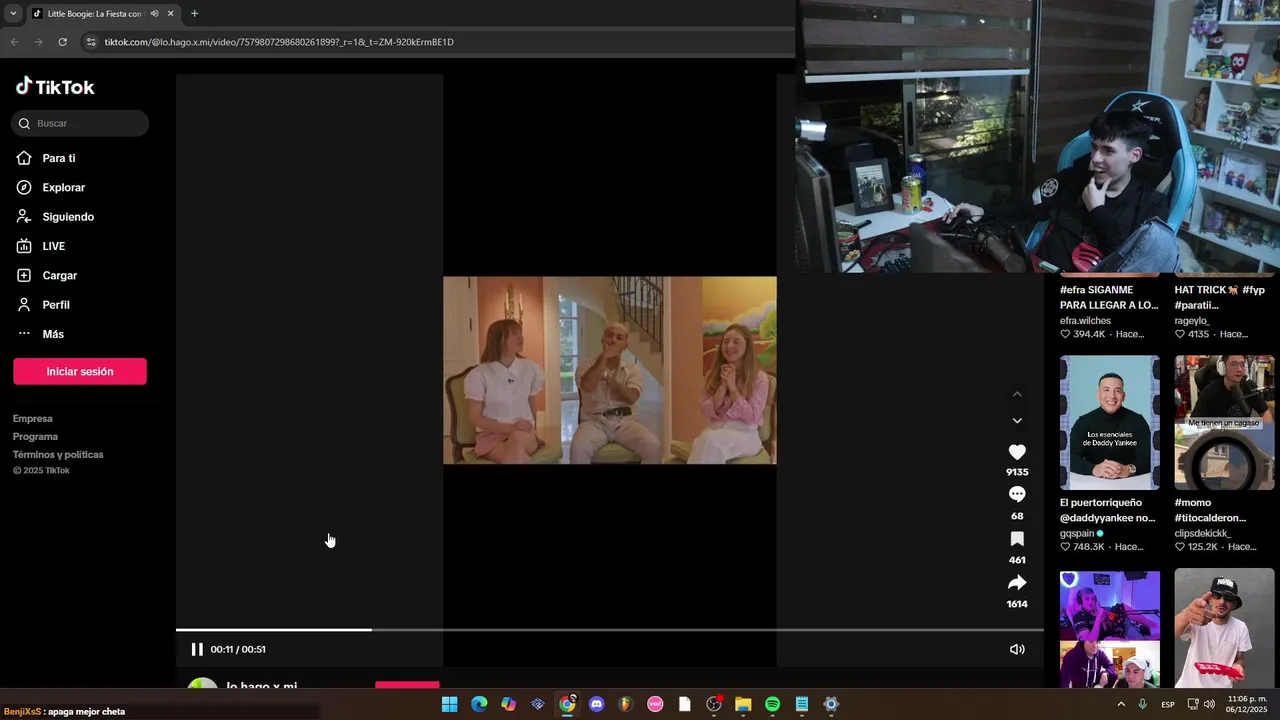
Task: Open the pink round taskbar app
Action: (x=655, y=704)
